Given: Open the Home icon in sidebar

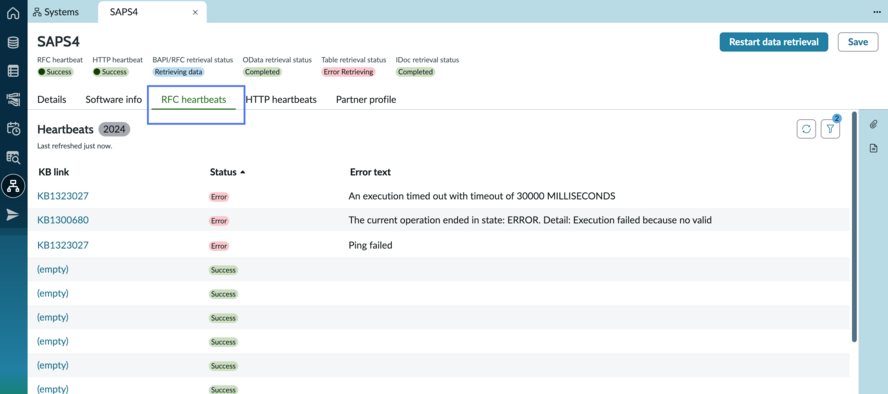Looking at the screenshot, I should (12, 13).
